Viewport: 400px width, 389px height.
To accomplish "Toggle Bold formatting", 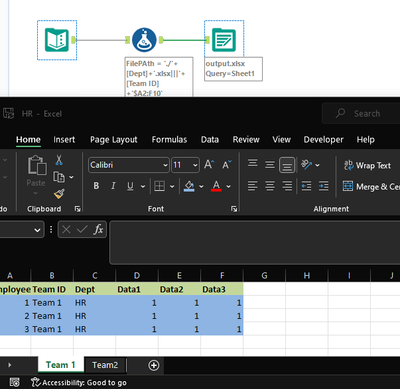I will pyautogui.click(x=96, y=186).
